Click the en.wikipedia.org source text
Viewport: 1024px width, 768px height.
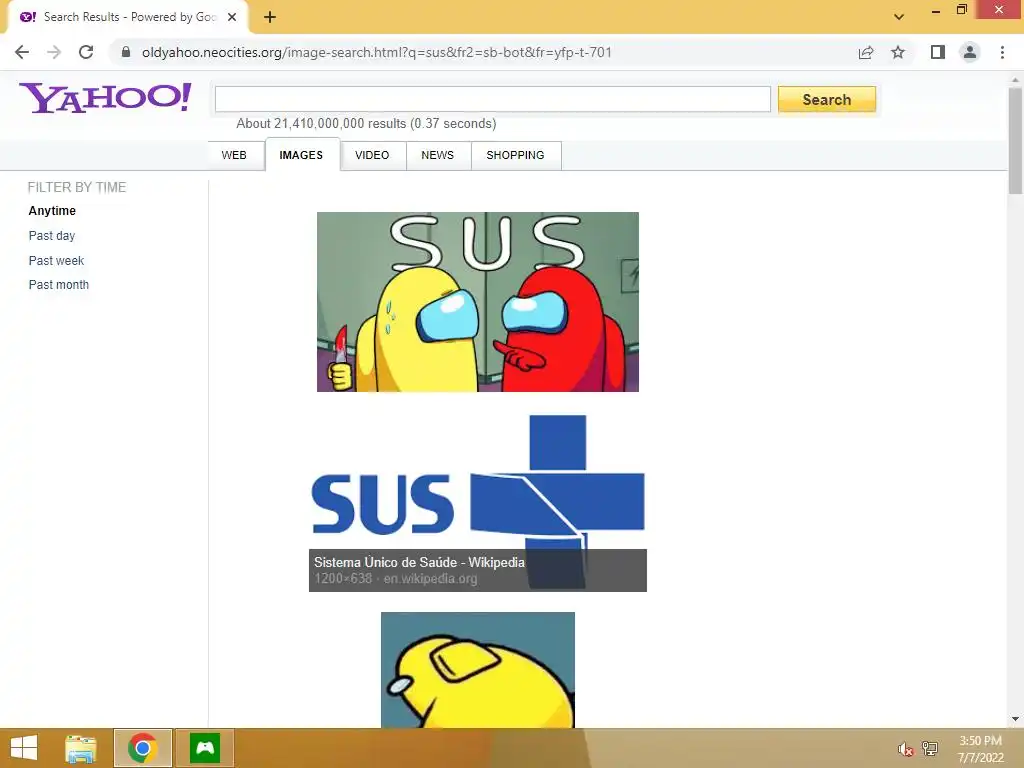[x=430, y=579]
